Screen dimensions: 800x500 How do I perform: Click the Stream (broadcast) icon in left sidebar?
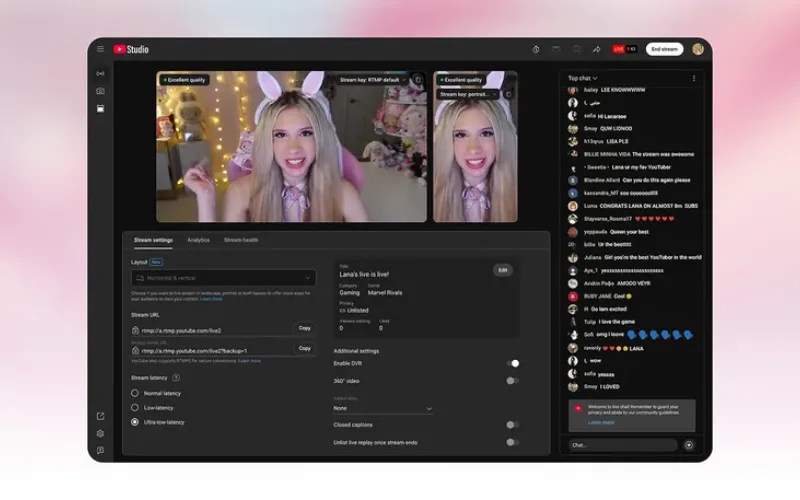click(x=100, y=73)
